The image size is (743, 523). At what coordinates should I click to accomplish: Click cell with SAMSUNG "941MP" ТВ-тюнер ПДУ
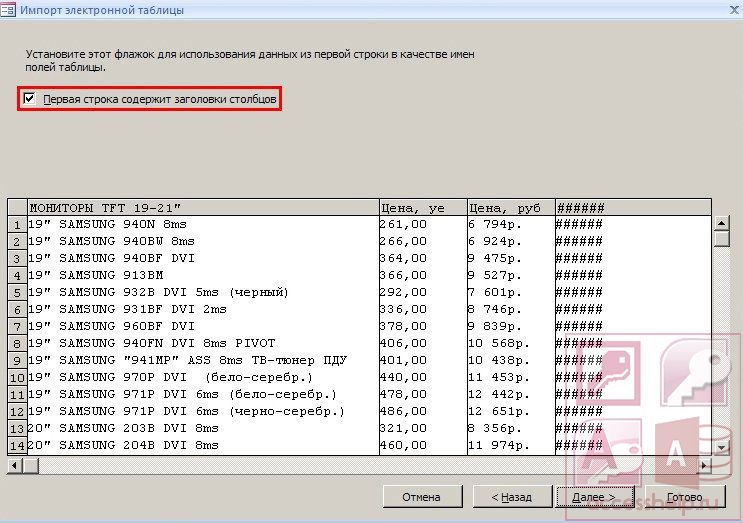tap(203, 361)
